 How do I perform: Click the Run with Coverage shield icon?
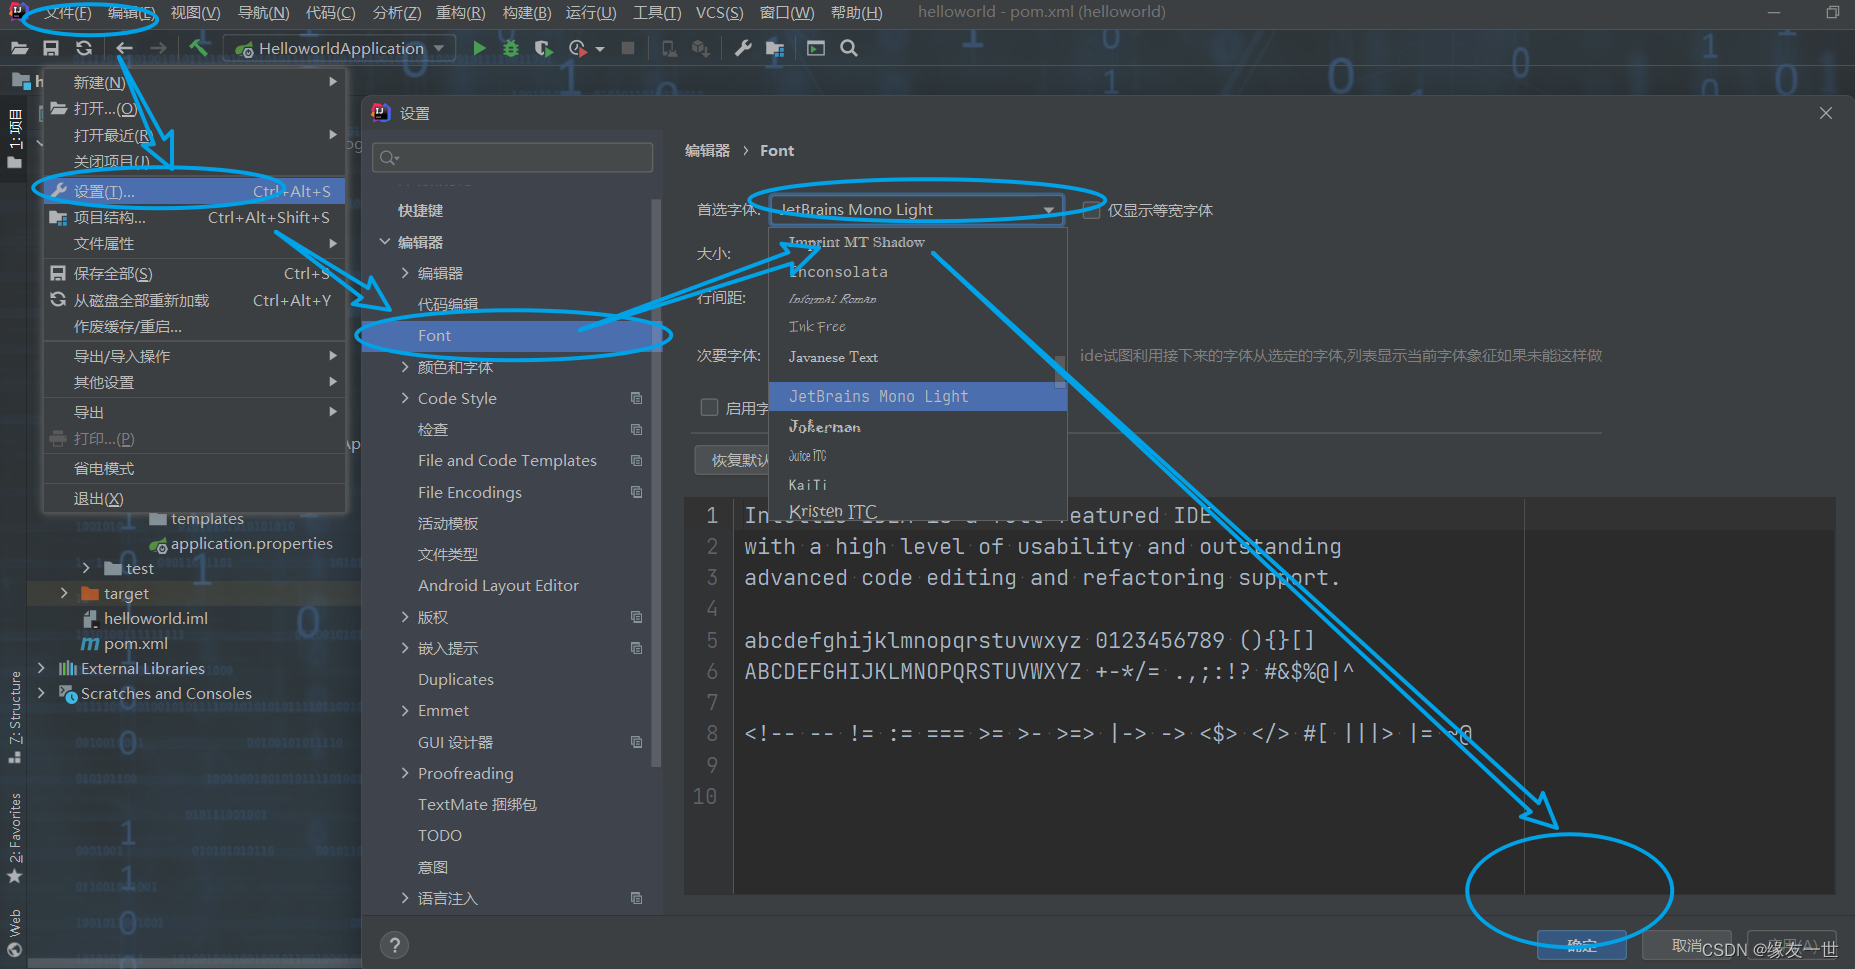click(543, 48)
